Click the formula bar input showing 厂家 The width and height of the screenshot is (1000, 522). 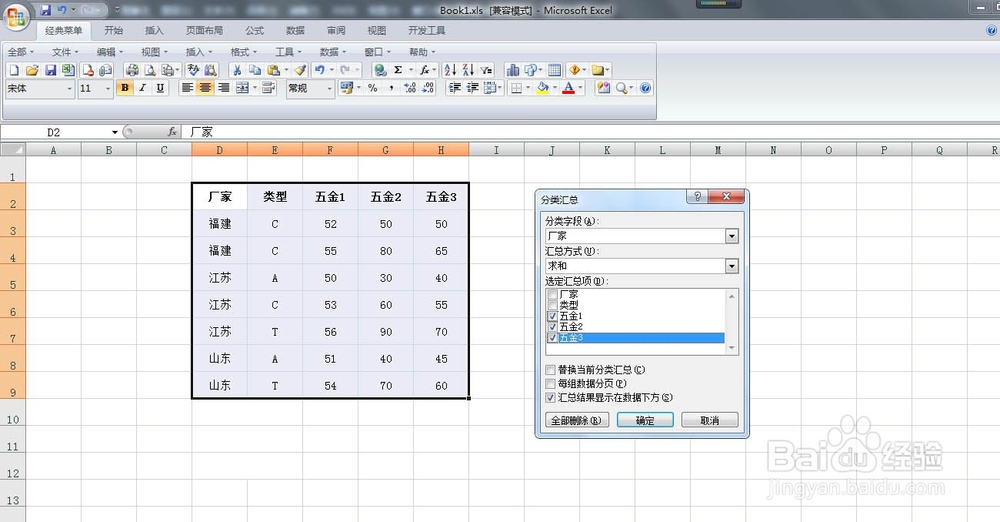pyautogui.click(x=593, y=132)
